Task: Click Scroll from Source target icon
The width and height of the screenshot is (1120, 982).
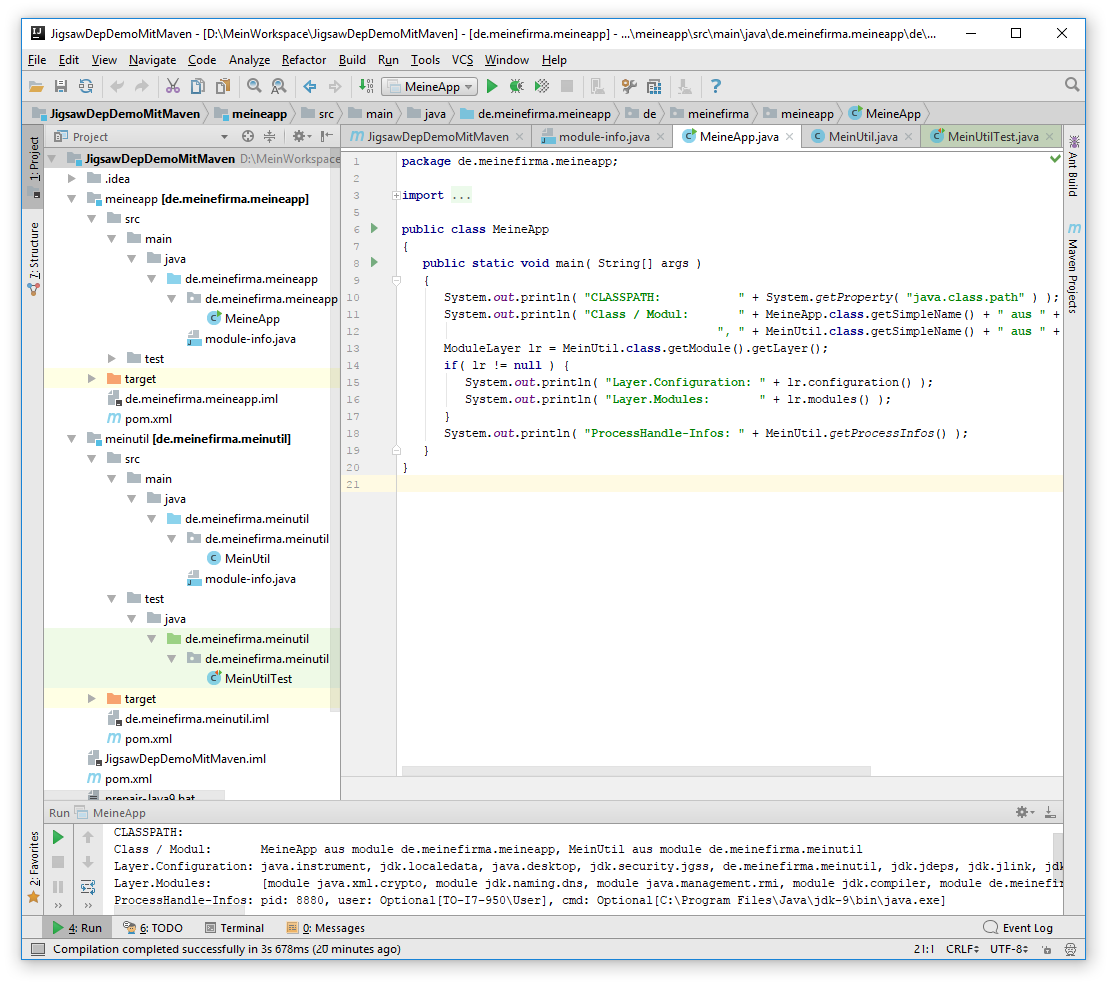Action: pyautogui.click(x=248, y=136)
